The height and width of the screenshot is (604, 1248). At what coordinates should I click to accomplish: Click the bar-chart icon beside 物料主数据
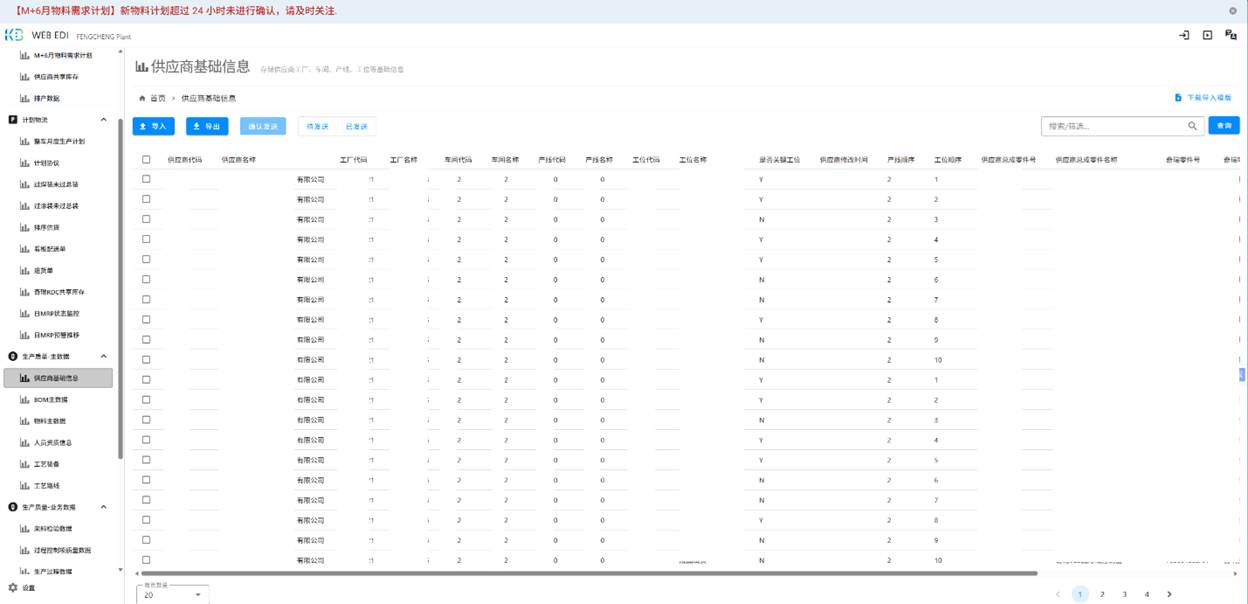pyautogui.click(x=24, y=421)
